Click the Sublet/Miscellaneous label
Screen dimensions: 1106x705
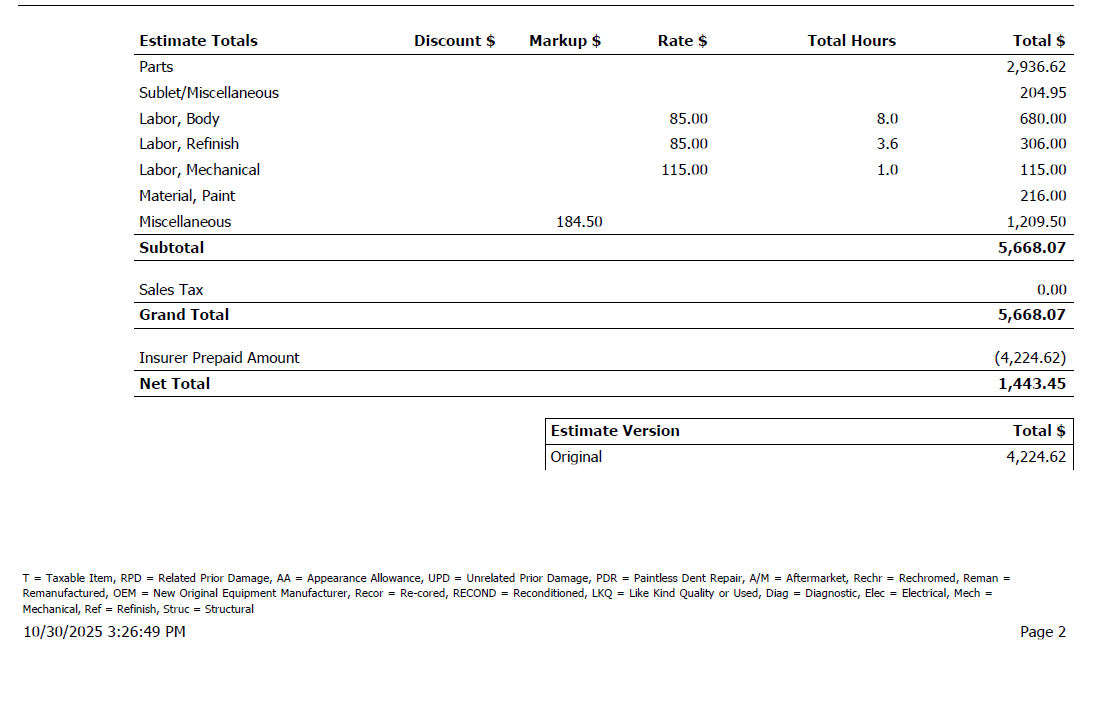pyautogui.click(x=209, y=93)
